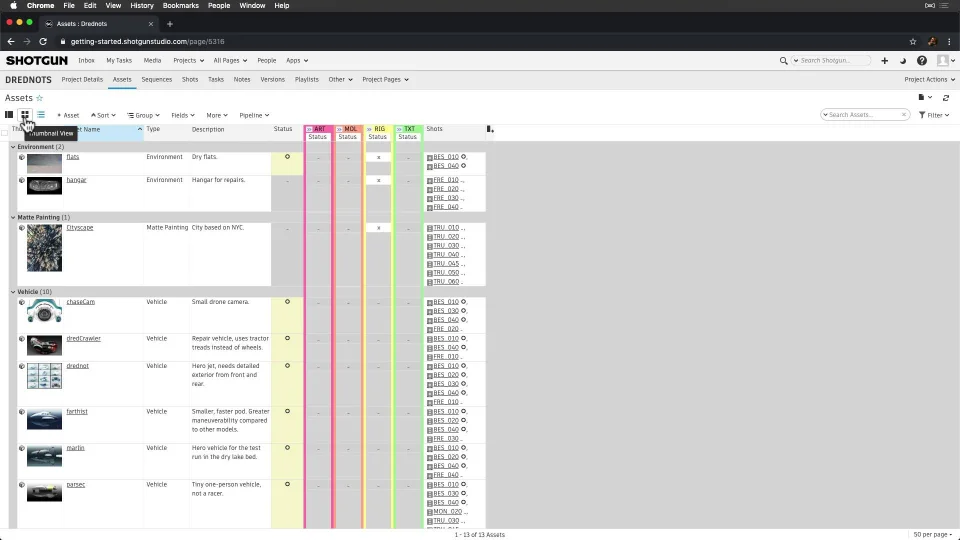Switch to the Sequences tab
The height and width of the screenshot is (540, 960).
pyautogui.click(x=157, y=80)
